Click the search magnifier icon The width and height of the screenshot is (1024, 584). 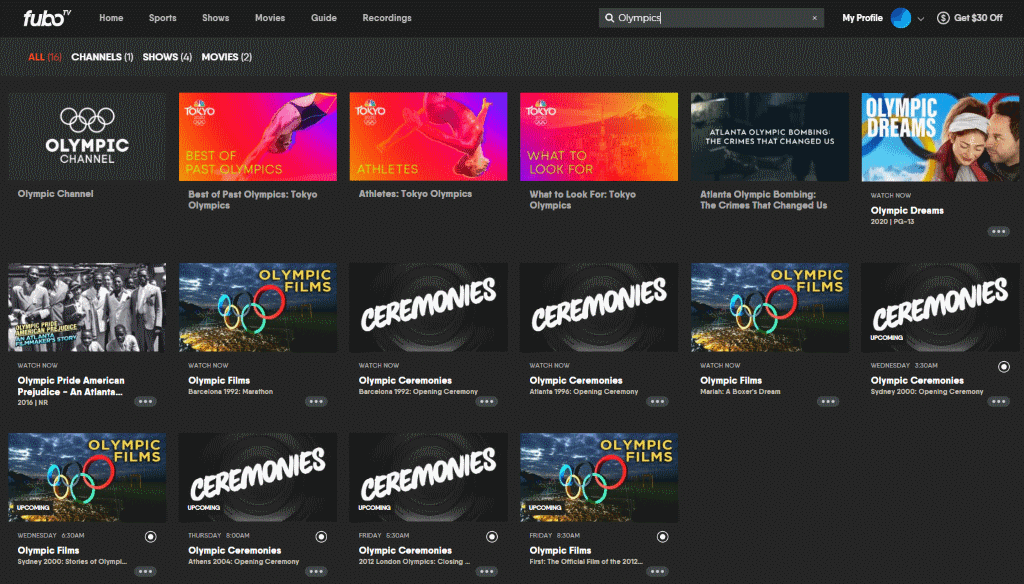(x=609, y=18)
